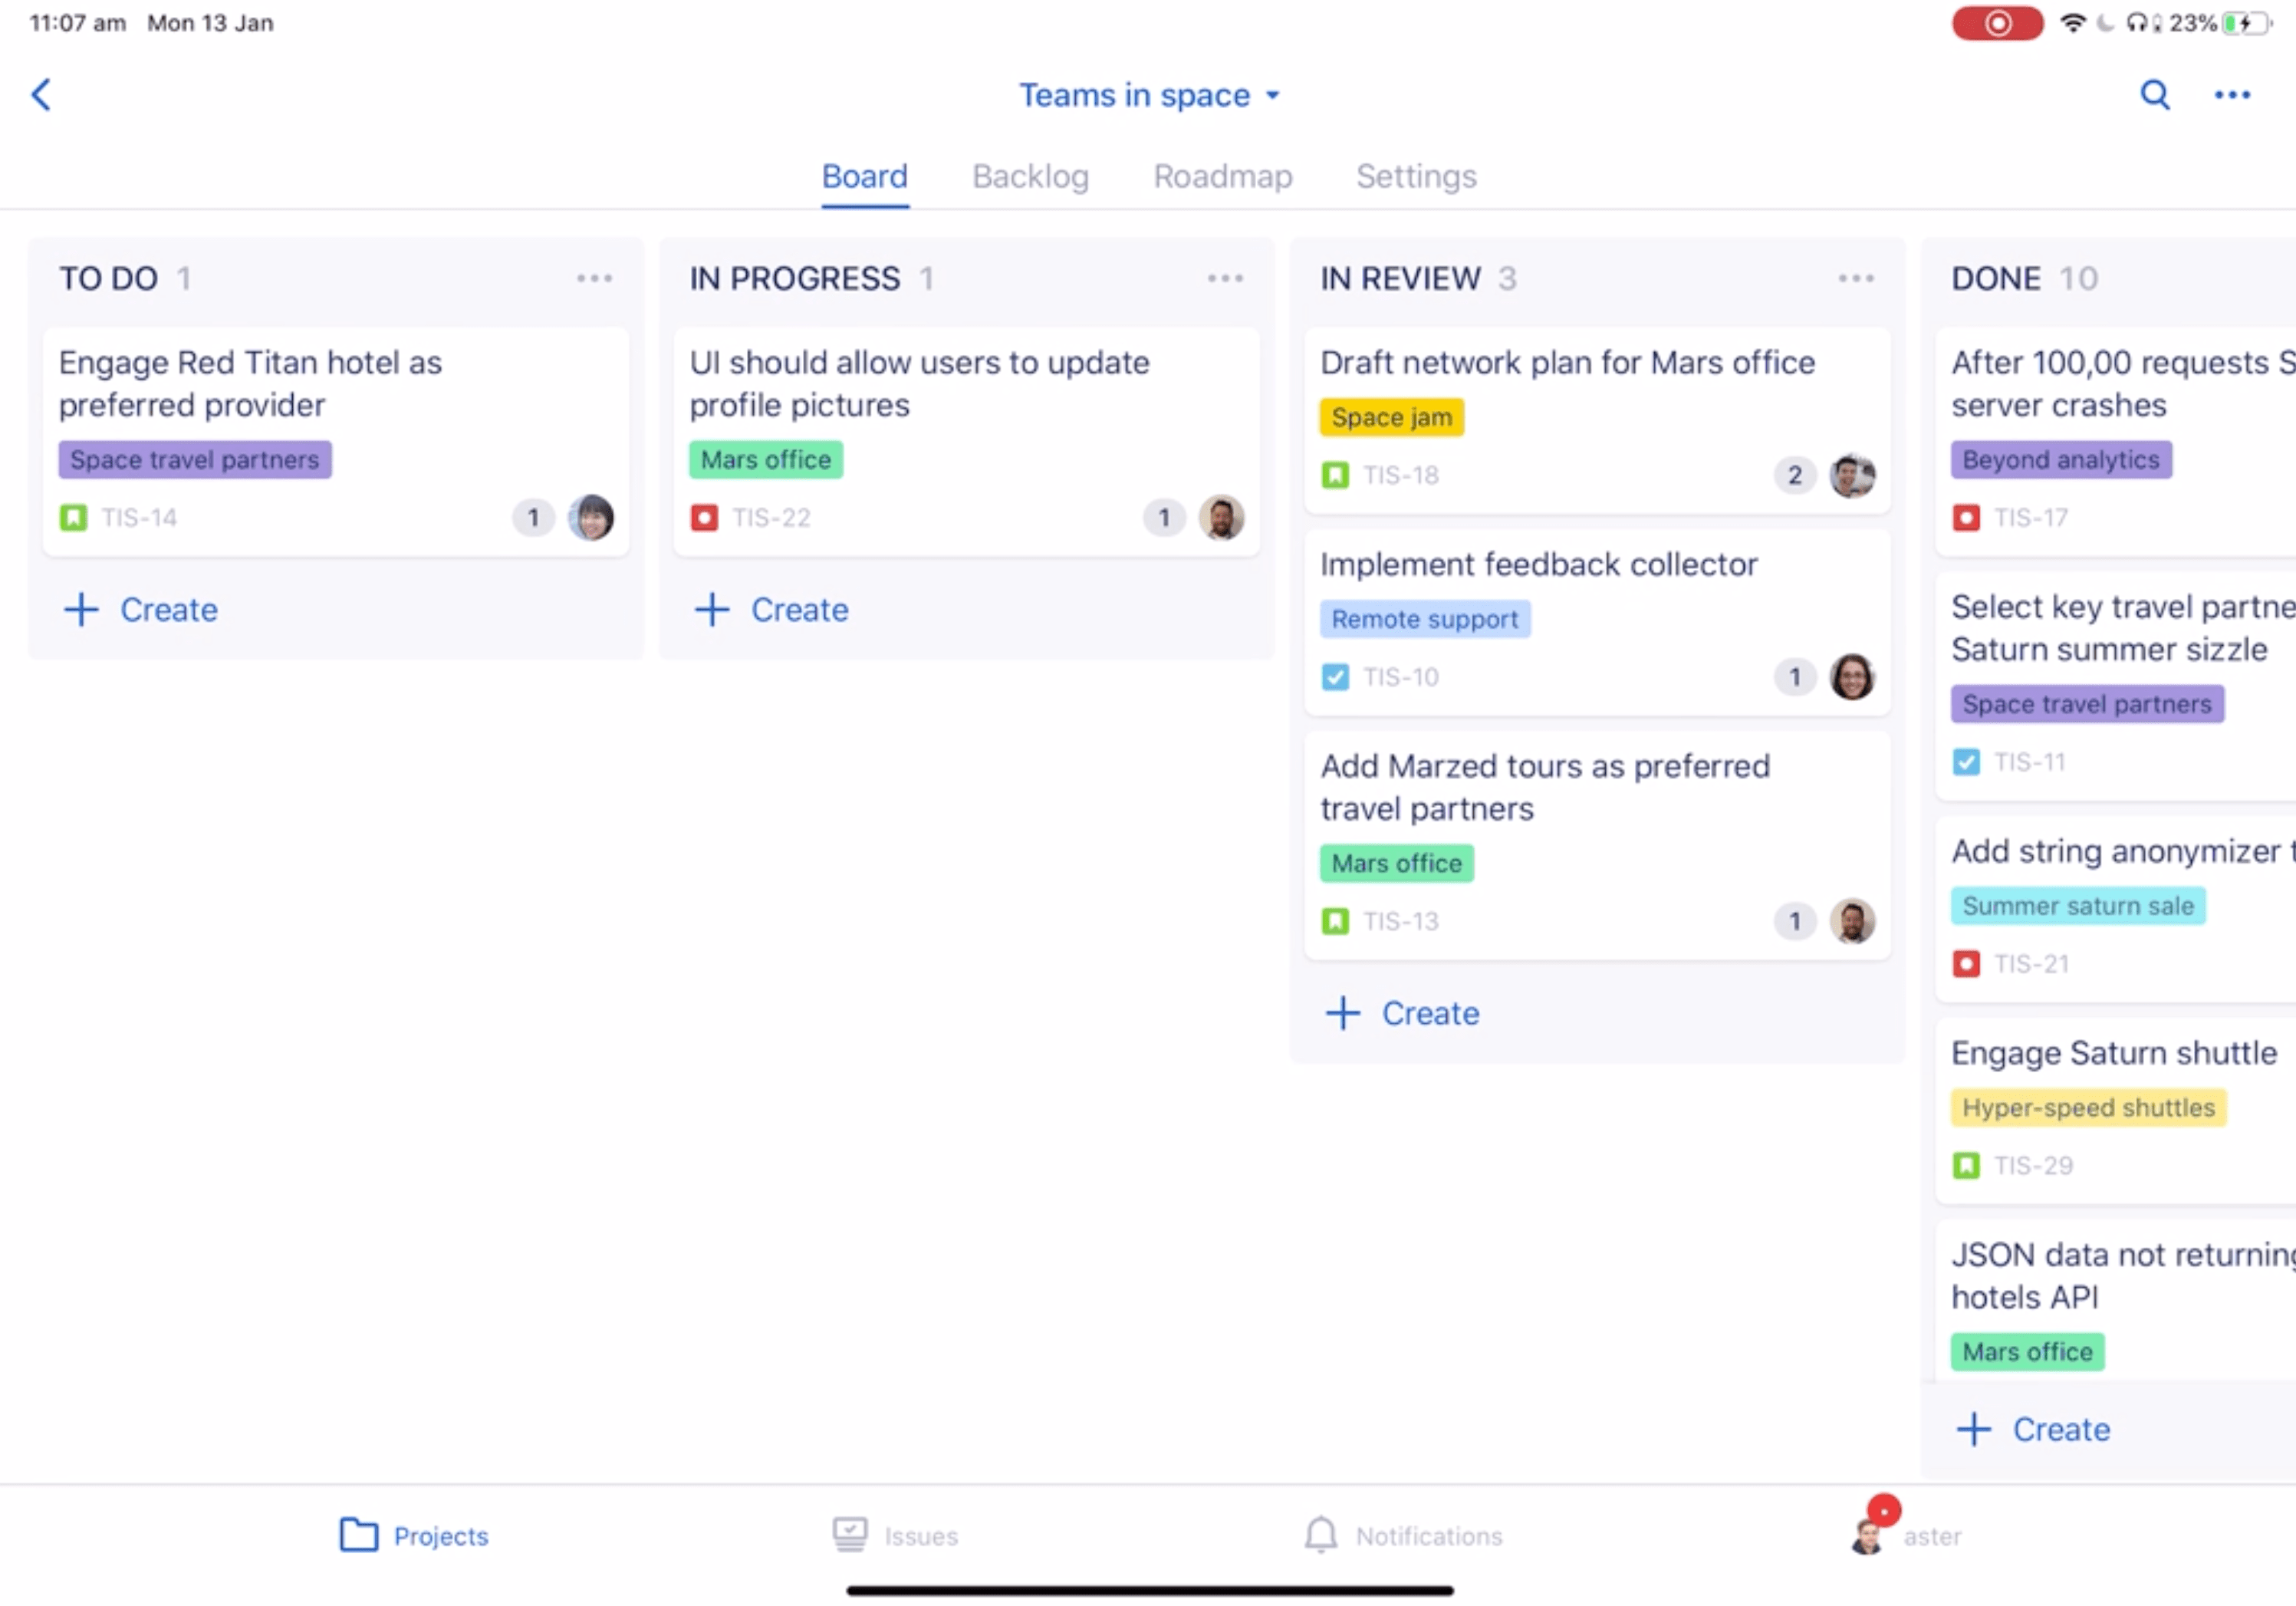Open the Settings tab
Viewport: 2296px width, 1606px height.
(1416, 176)
